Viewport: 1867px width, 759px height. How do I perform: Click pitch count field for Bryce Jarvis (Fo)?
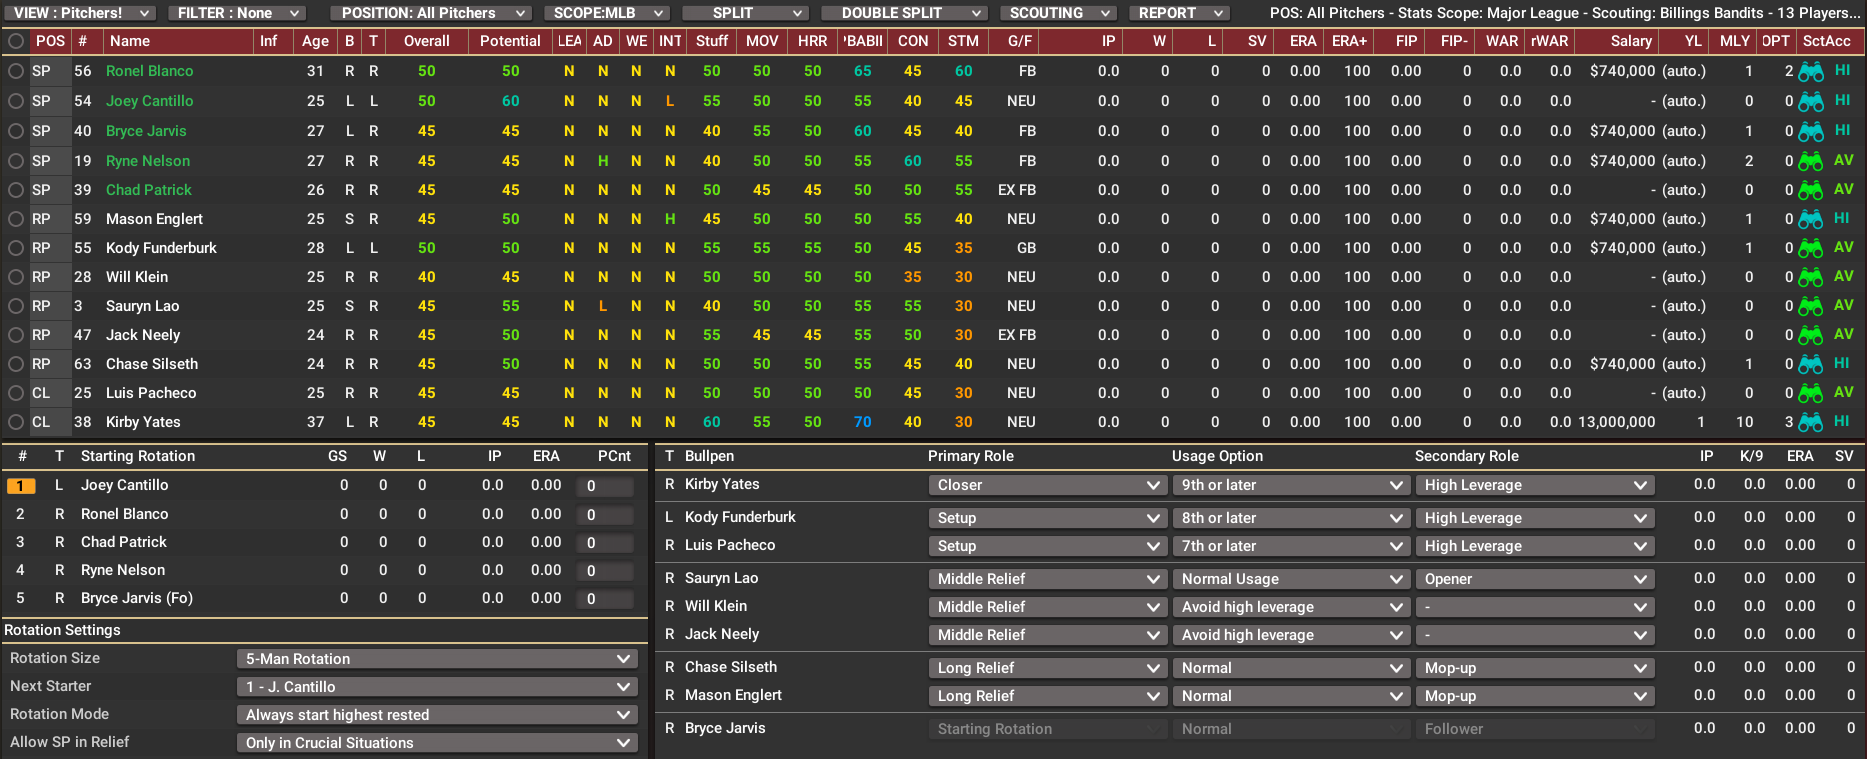coord(605,599)
